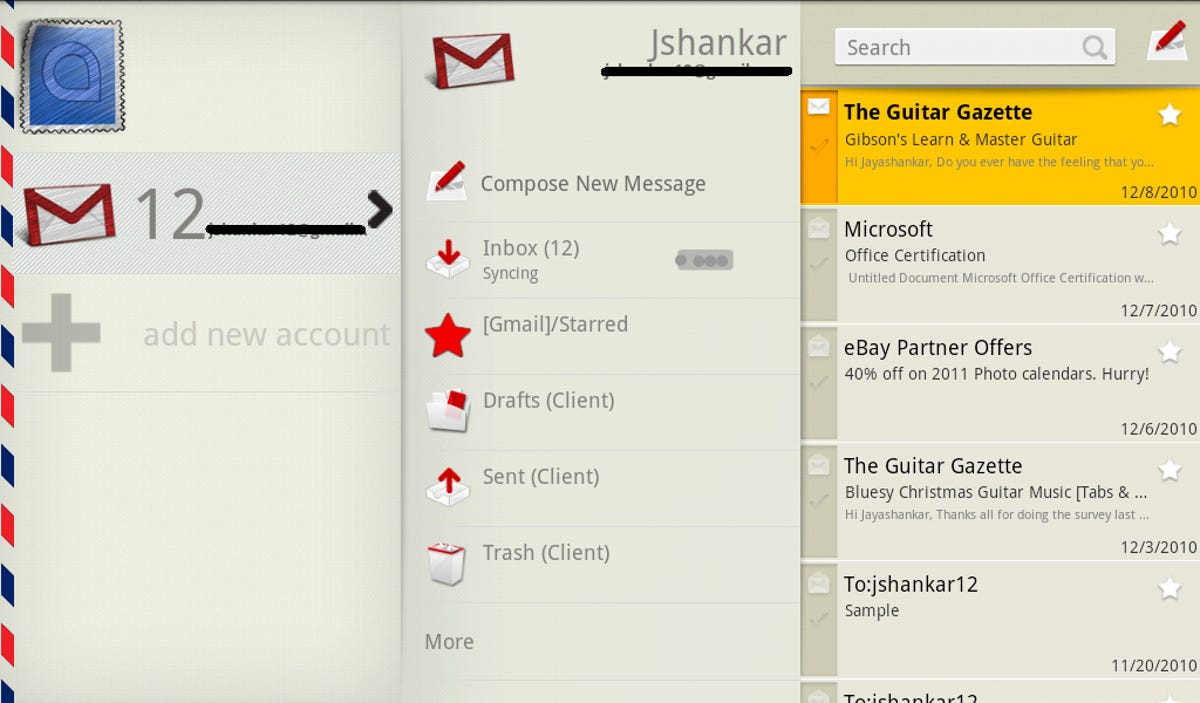The image size is (1200, 703).
Task: Click add new account text
Action: point(266,334)
